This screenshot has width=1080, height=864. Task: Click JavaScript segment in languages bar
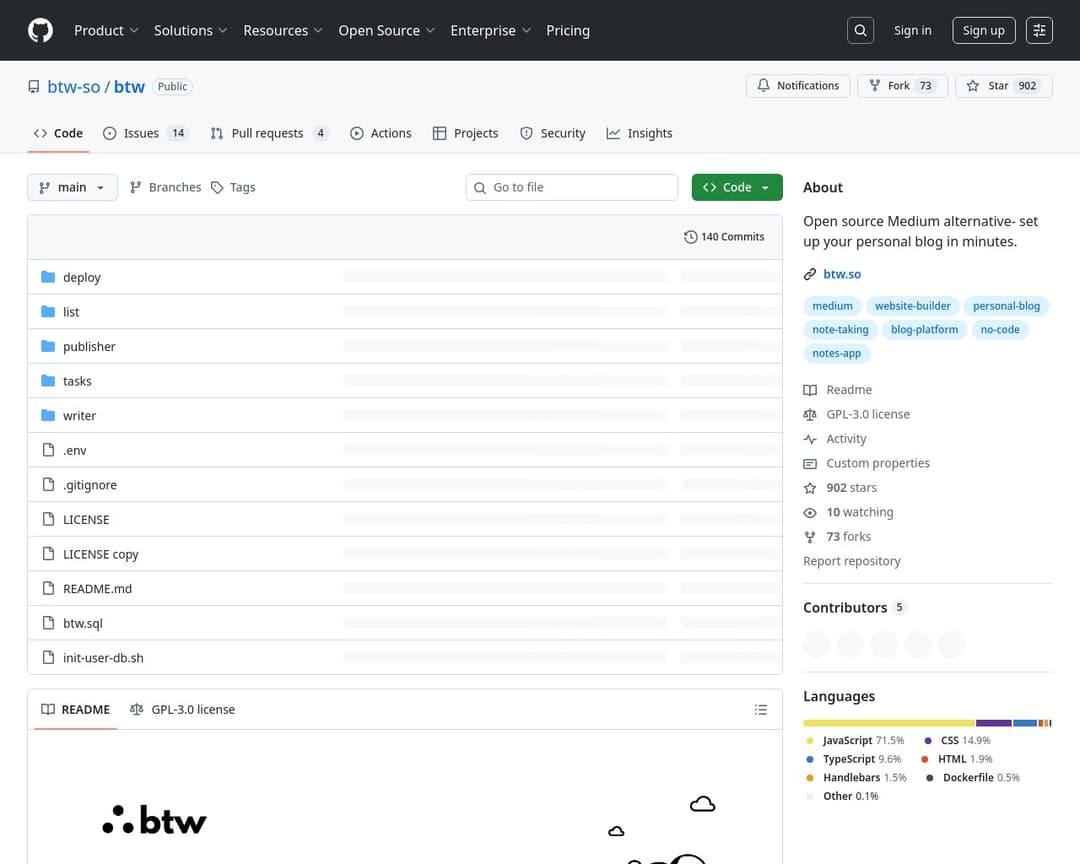tap(888, 722)
